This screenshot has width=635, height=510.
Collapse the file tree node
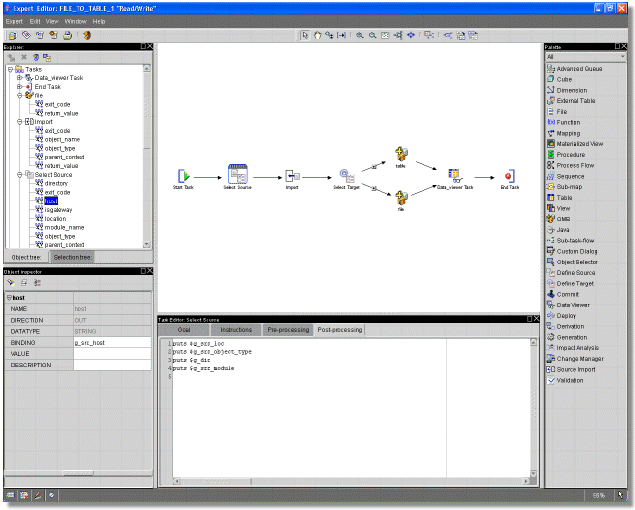point(19,96)
